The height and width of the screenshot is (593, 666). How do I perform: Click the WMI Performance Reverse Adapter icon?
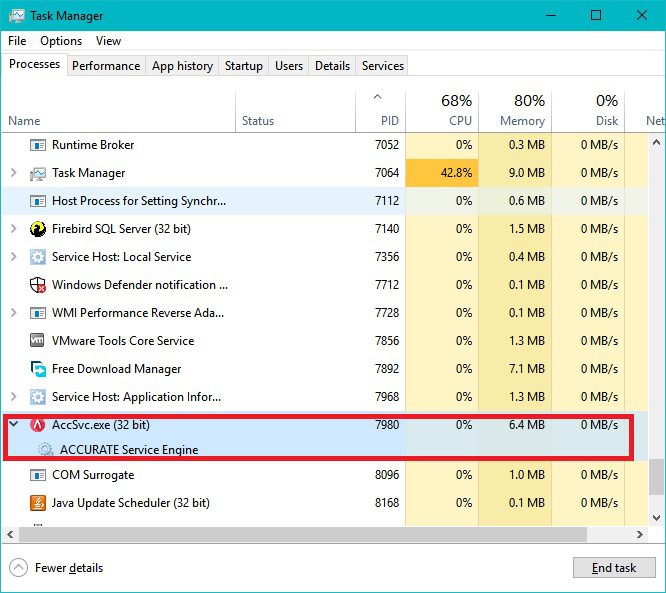[x=38, y=313]
